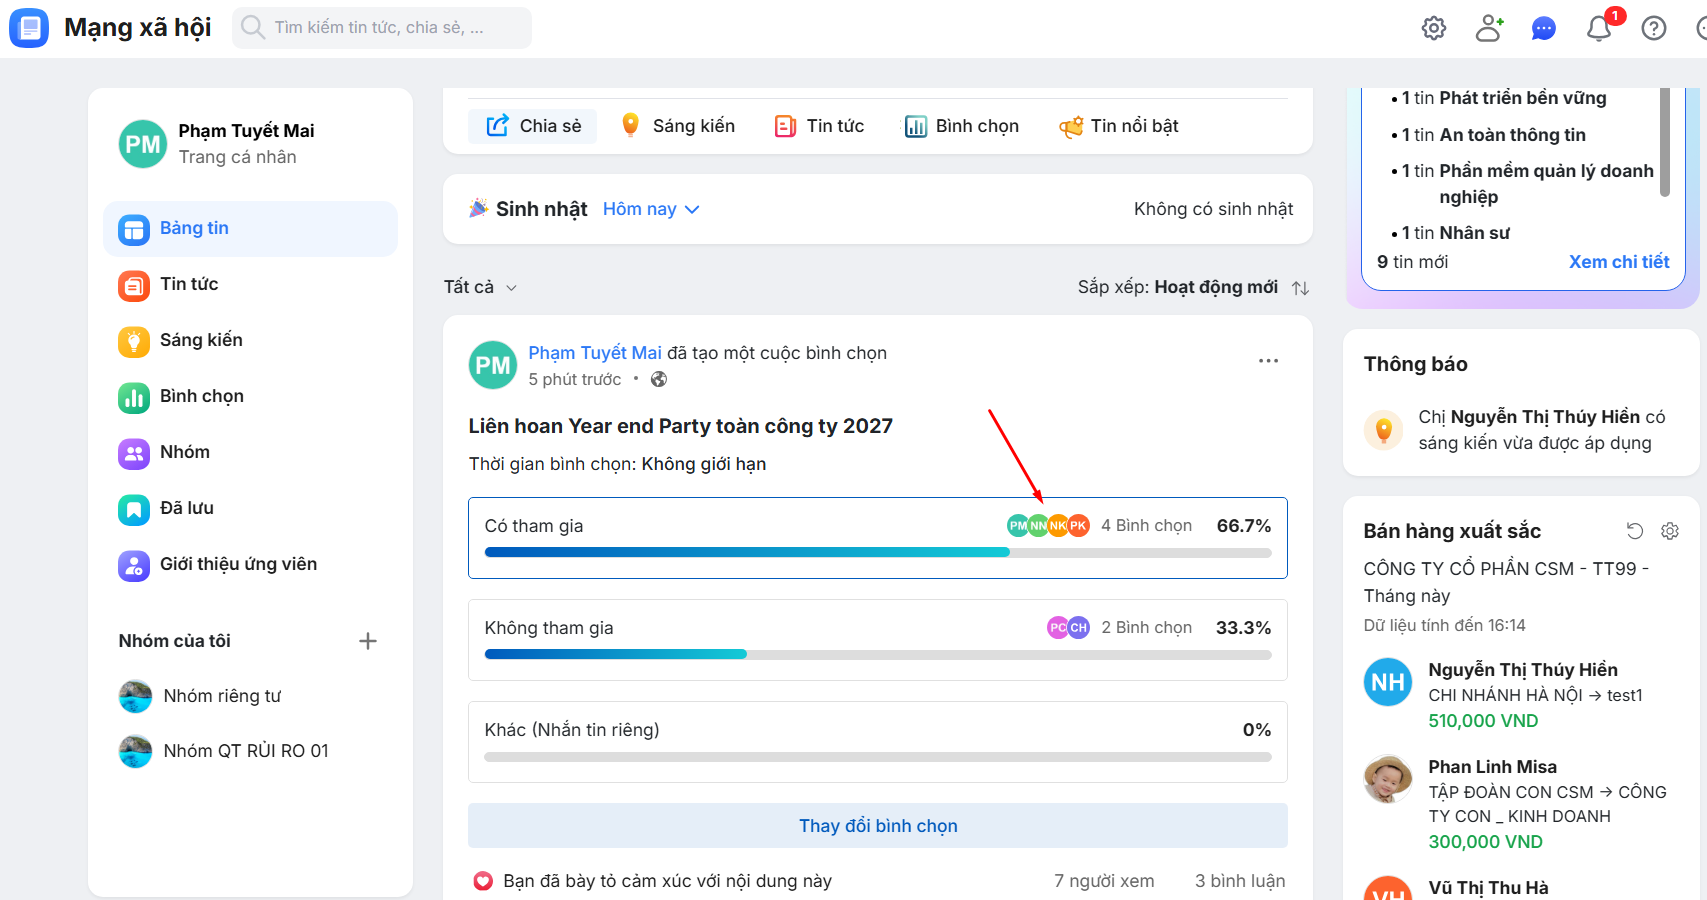Open the notification bell
This screenshot has width=1707, height=900.
tap(1599, 28)
